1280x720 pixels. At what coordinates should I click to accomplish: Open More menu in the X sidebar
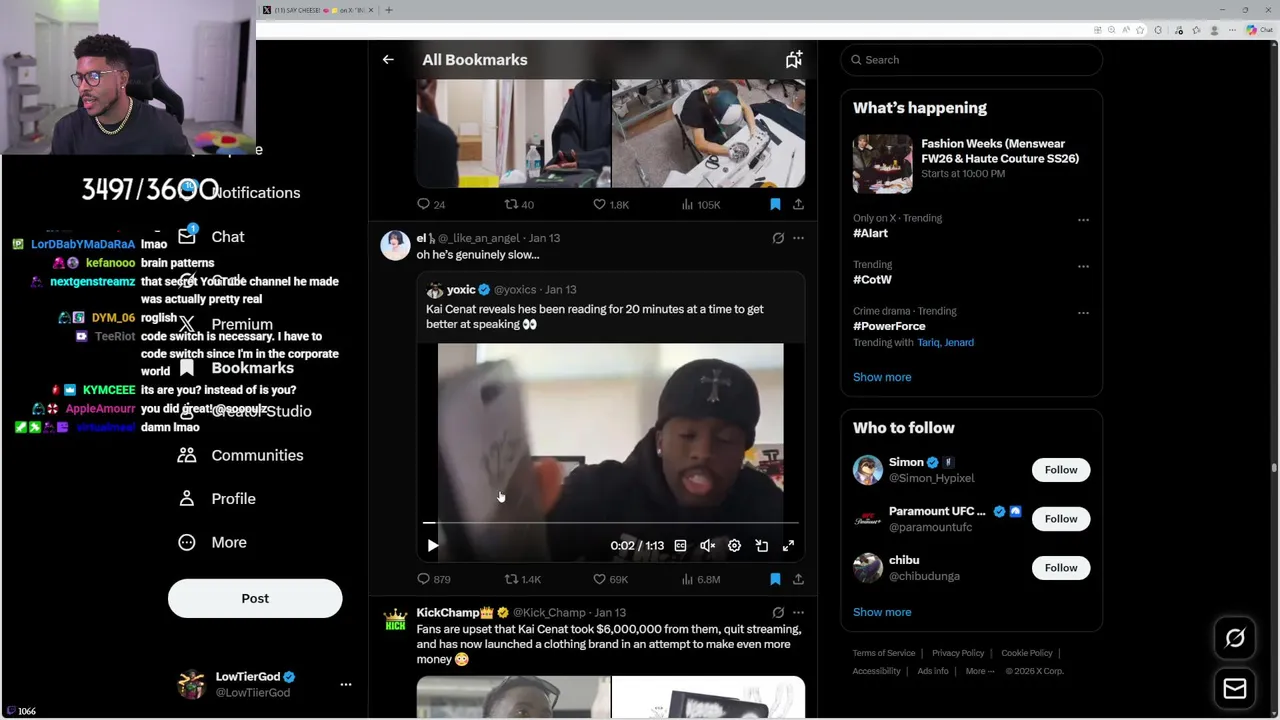211,542
